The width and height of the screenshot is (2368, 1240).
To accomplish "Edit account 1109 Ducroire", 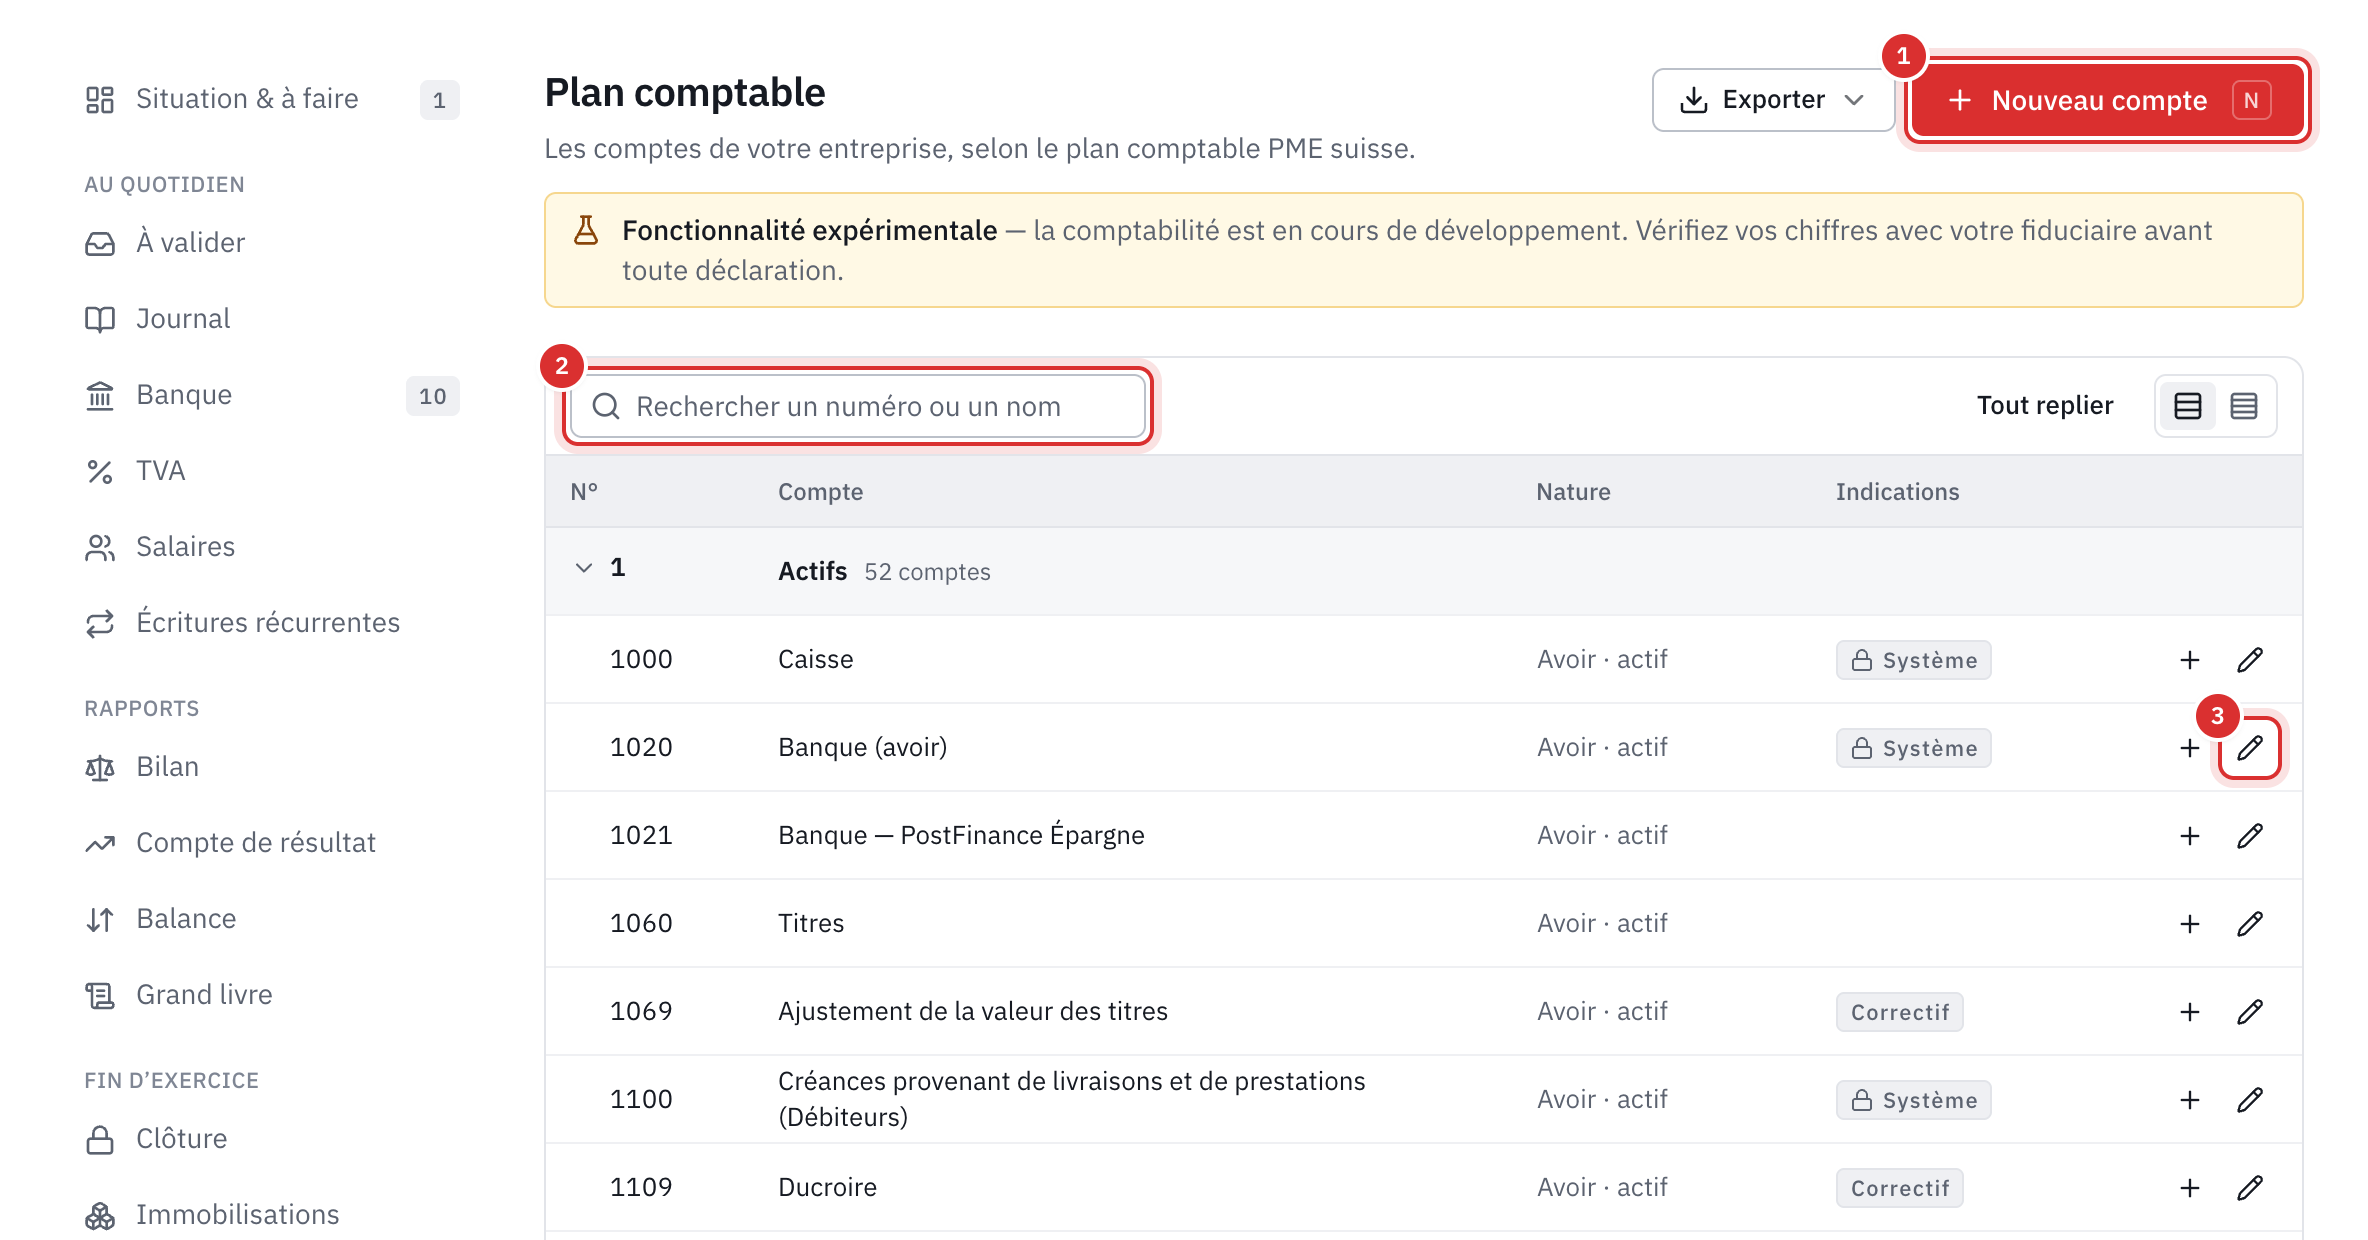I will (x=2250, y=1188).
